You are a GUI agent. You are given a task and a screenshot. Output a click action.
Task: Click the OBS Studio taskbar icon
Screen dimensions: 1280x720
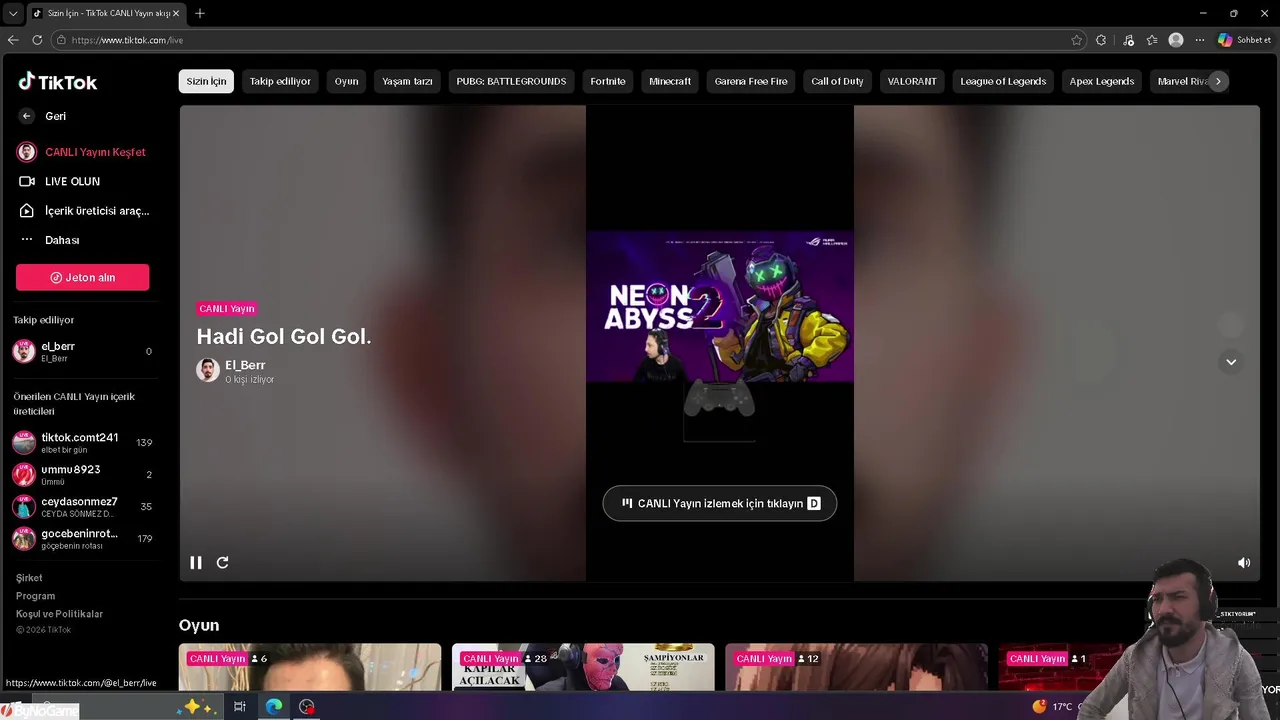(307, 706)
